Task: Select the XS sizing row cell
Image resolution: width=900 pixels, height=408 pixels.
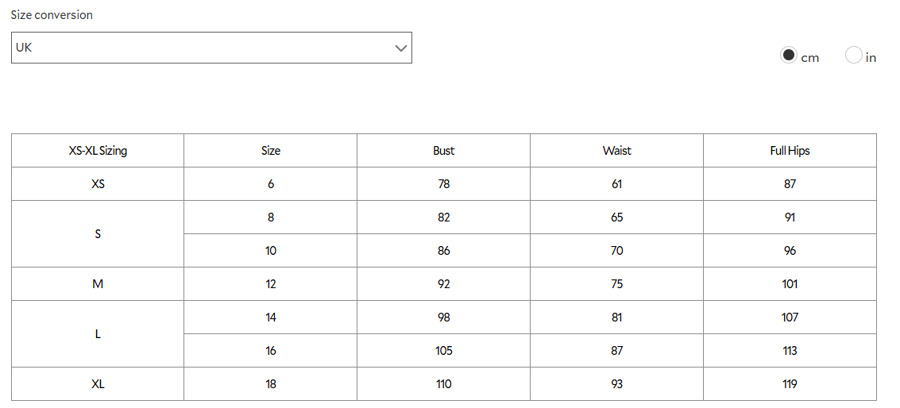Action: click(98, 184)
